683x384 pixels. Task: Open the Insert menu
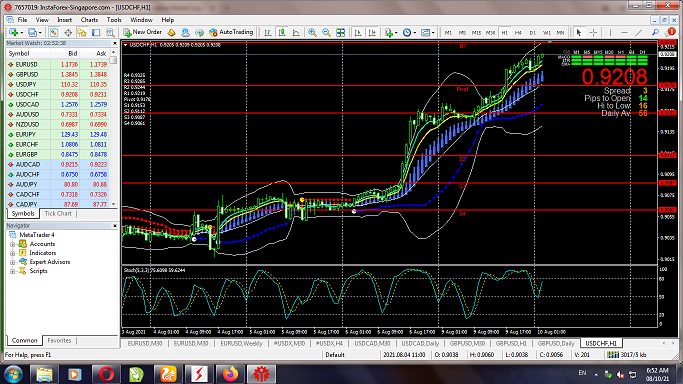tap(64, 20)
